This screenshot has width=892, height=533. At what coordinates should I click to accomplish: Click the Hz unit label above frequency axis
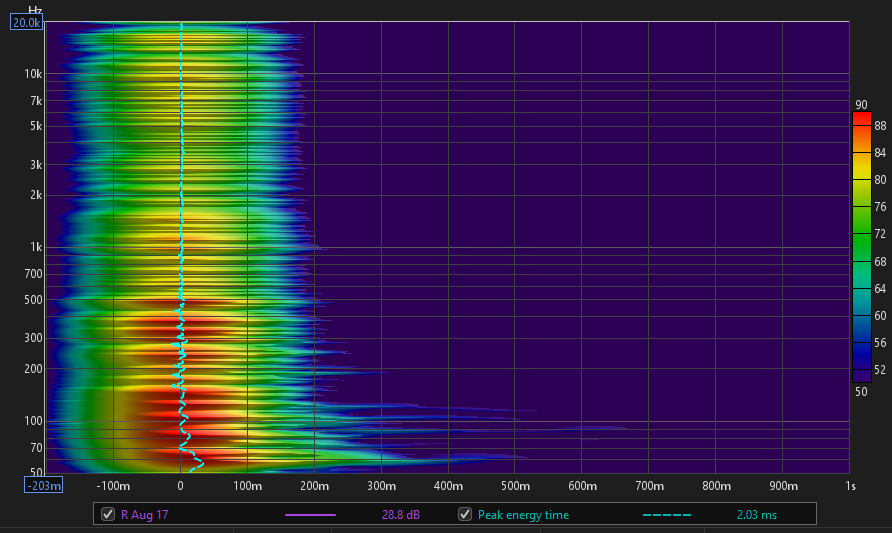pos(35,10)
